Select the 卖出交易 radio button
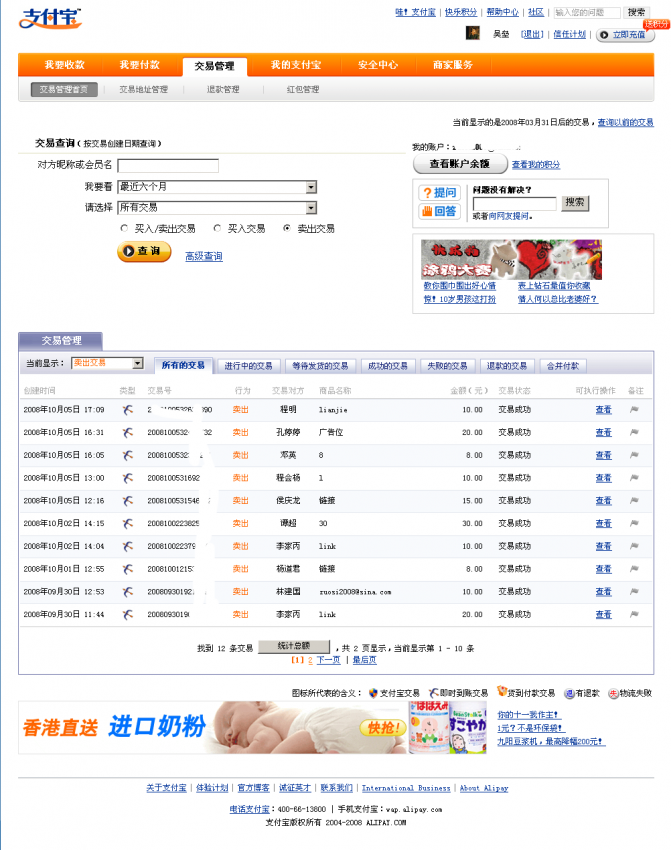Viewport: 671px width, 850px height. (x=287, y=228)
